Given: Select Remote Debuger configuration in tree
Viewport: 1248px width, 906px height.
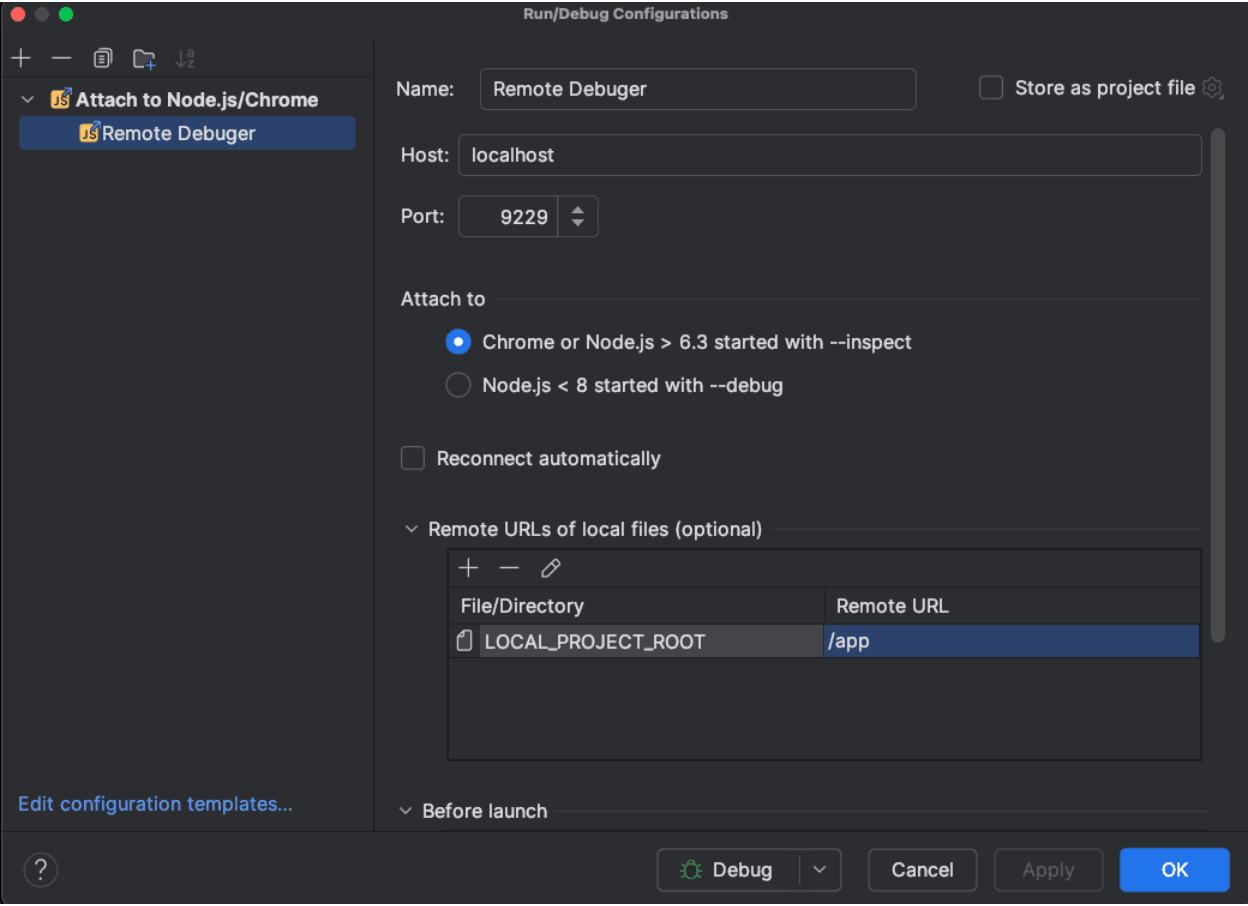Looking at the screenshot, I should click(178, 133).
